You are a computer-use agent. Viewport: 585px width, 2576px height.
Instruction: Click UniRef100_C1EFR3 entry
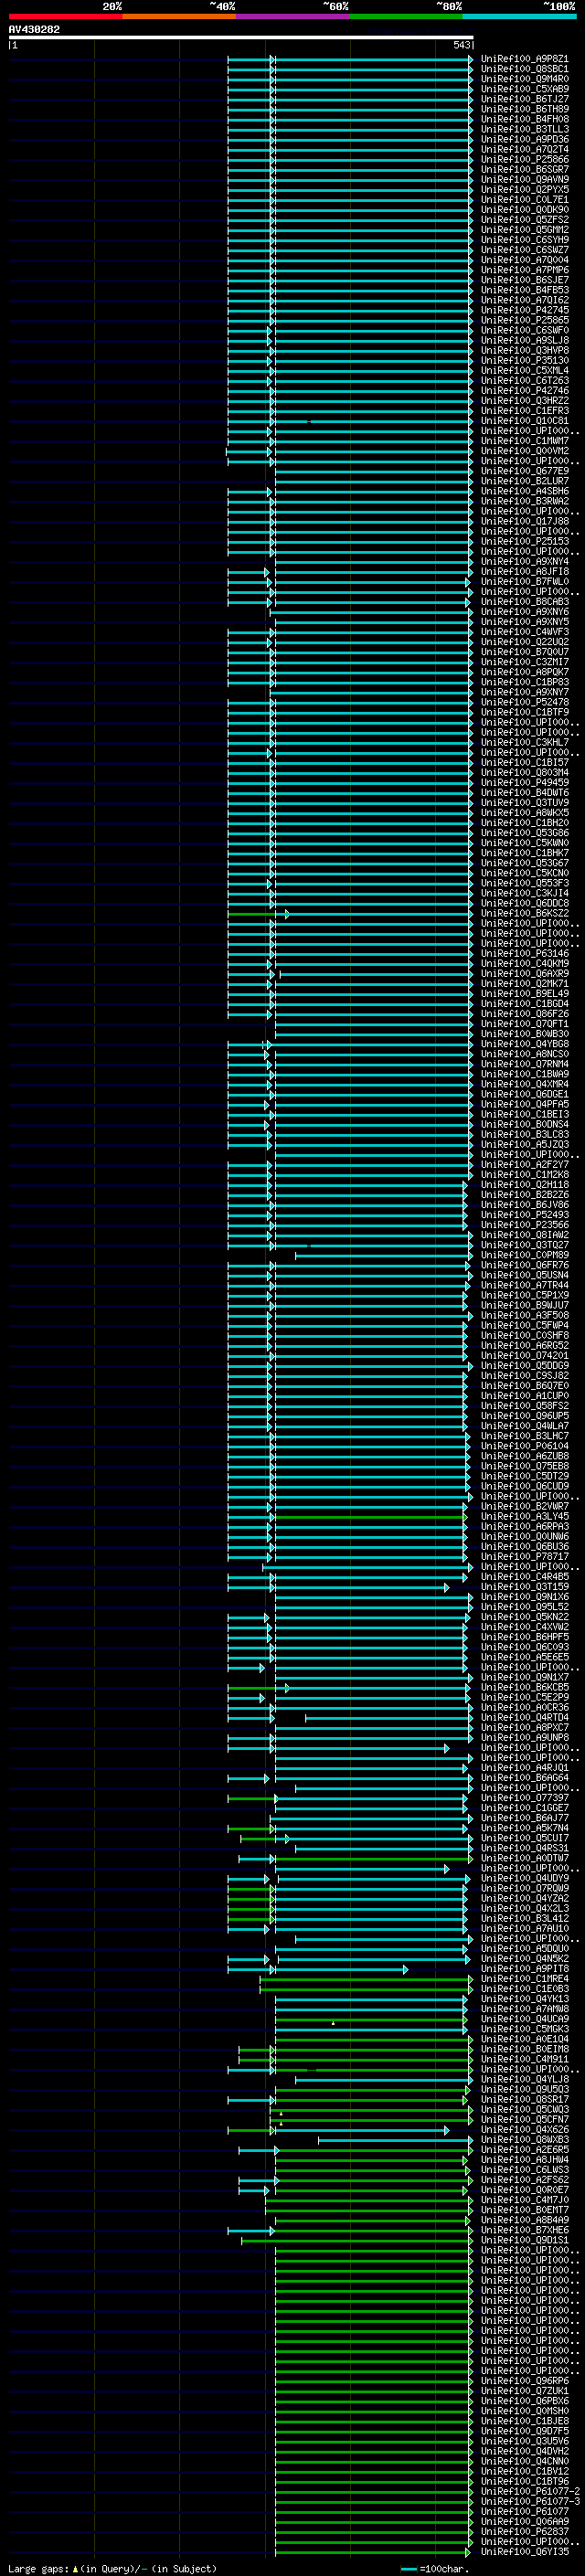point(525,411)
